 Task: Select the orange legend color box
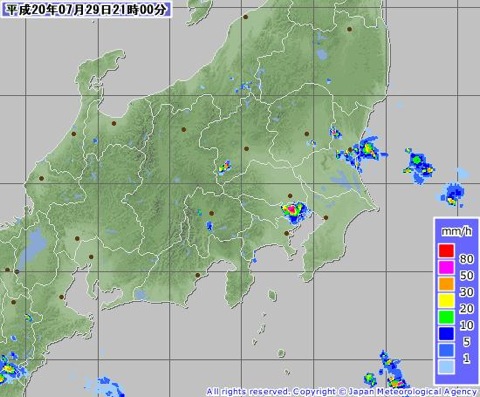click(x=446, y=284)
